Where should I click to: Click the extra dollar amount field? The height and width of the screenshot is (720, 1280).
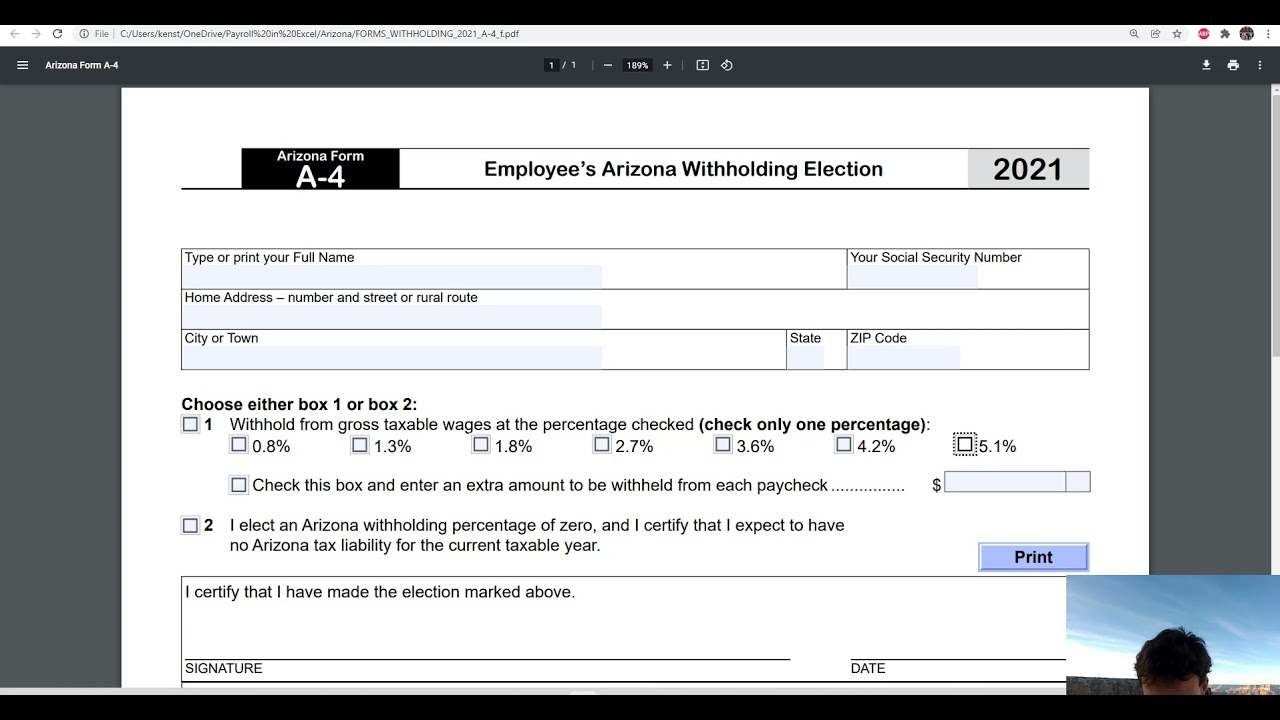pyautogui.click(x=1005, y=483)
